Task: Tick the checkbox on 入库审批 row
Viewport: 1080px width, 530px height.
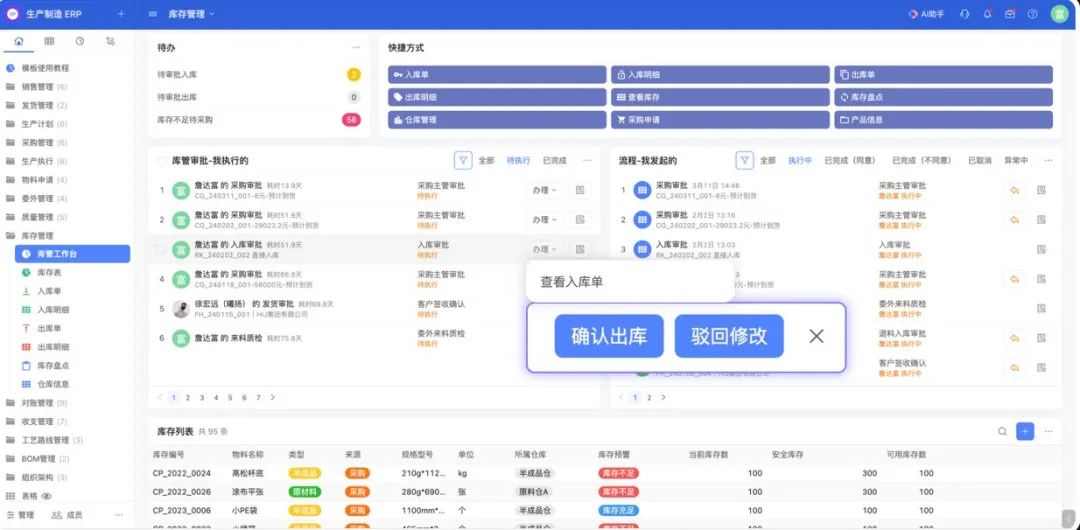Action: point(162,249)
